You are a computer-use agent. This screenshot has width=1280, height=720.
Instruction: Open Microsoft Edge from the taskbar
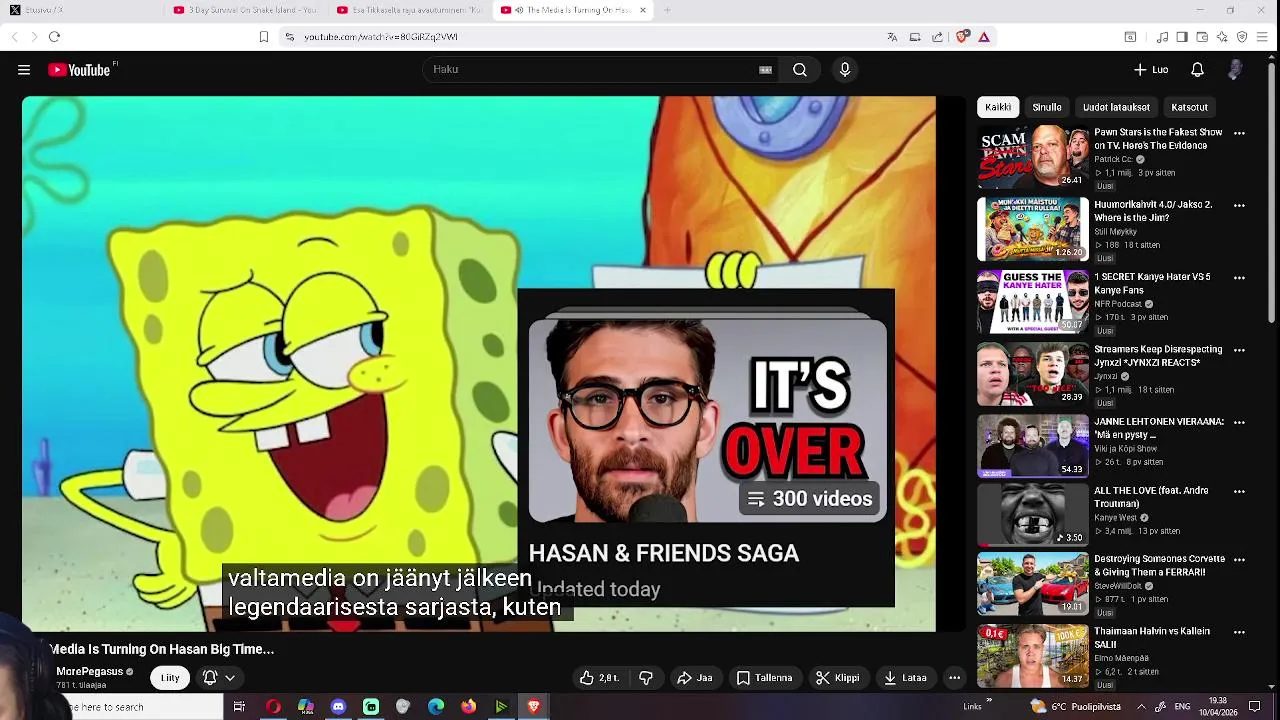click(436, 707)
